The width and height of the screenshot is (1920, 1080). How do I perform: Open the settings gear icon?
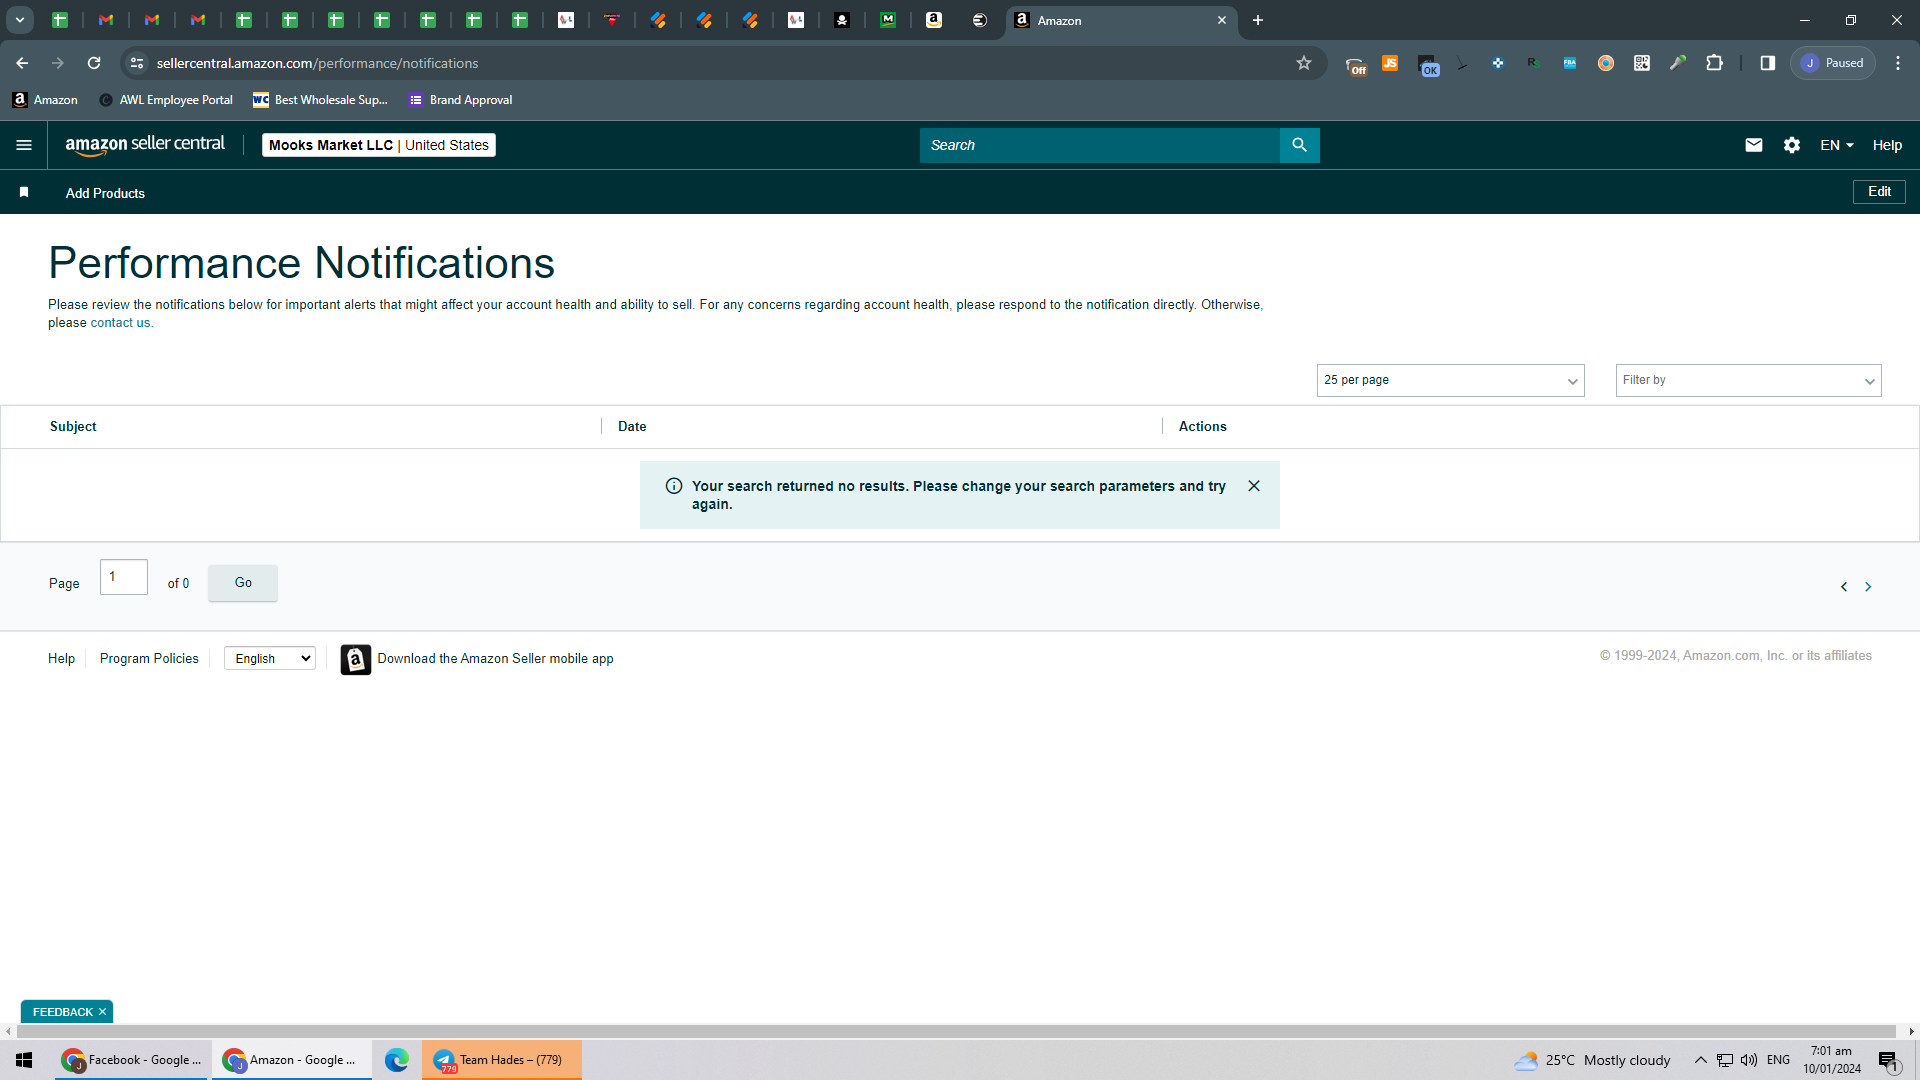click(x=1791, y=145)
